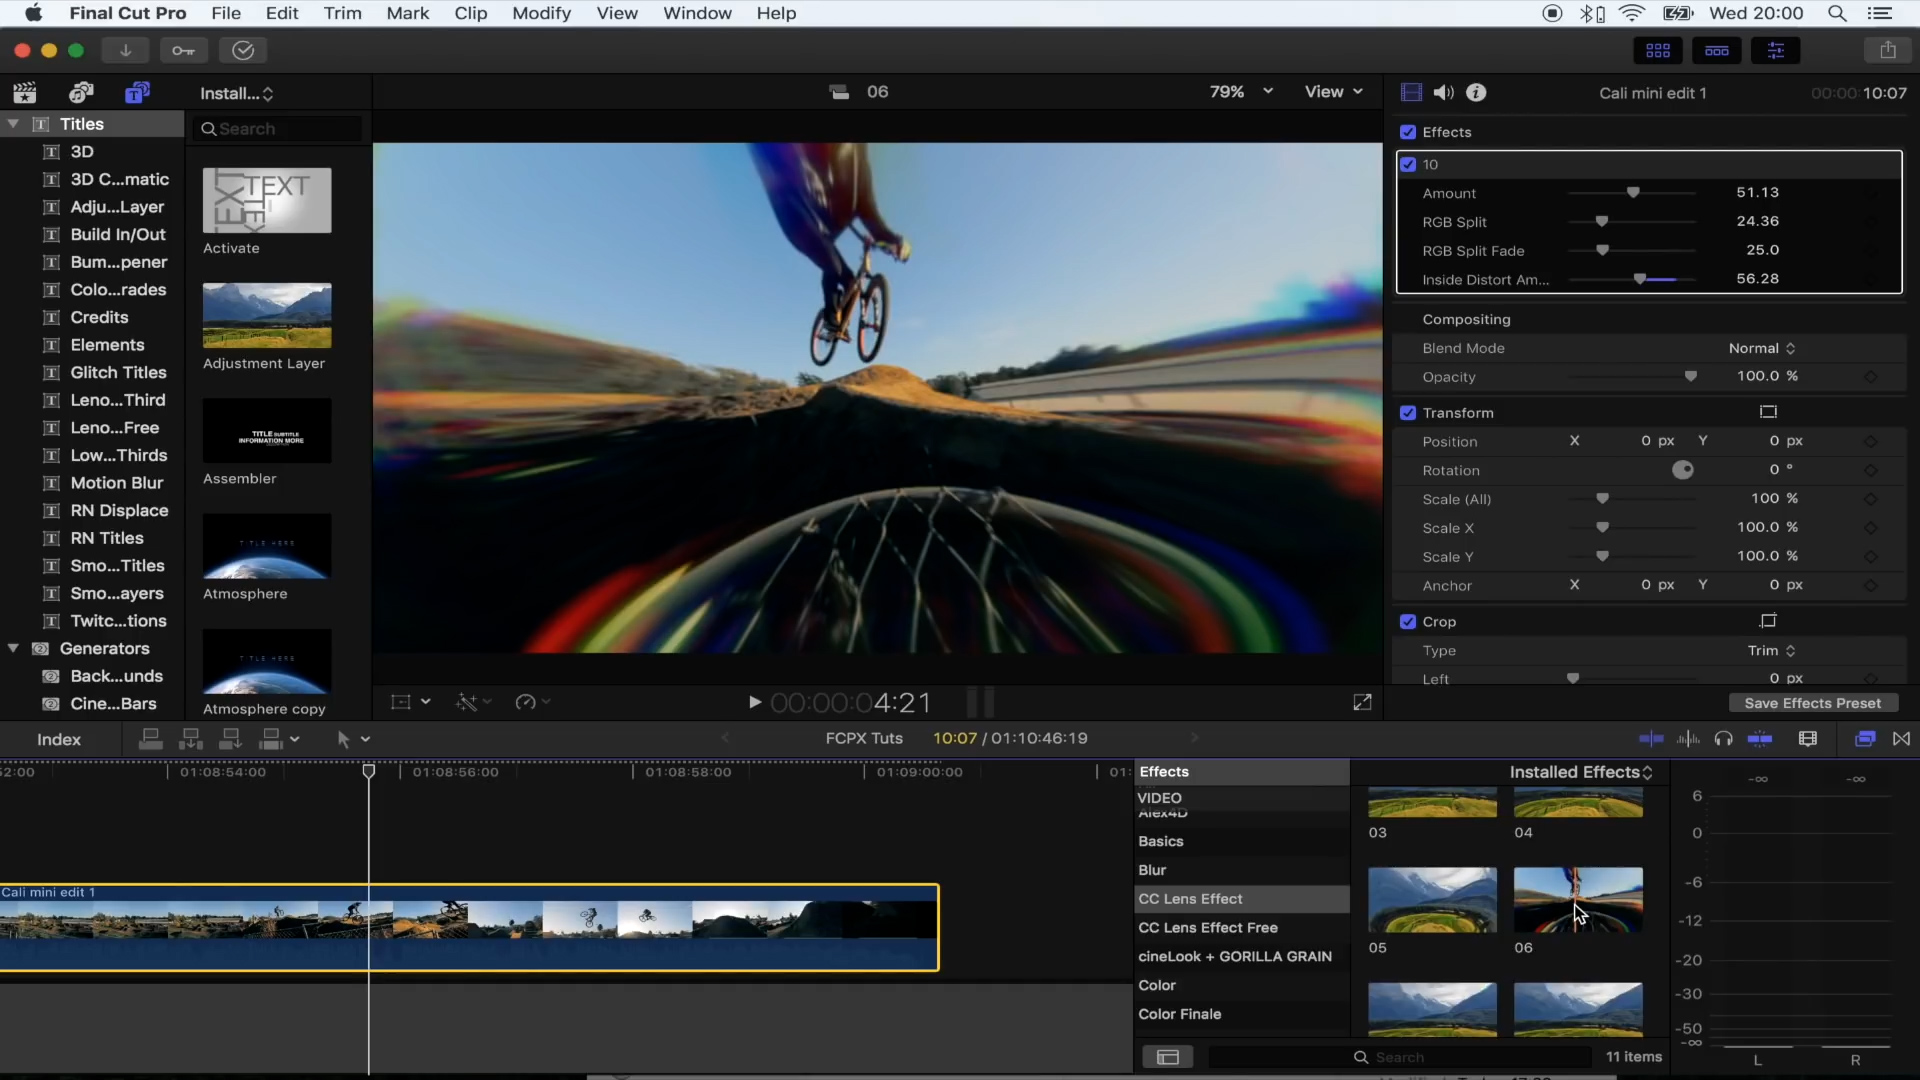Toggle audio skimming waveform icon

click(x=1688, y=739)
